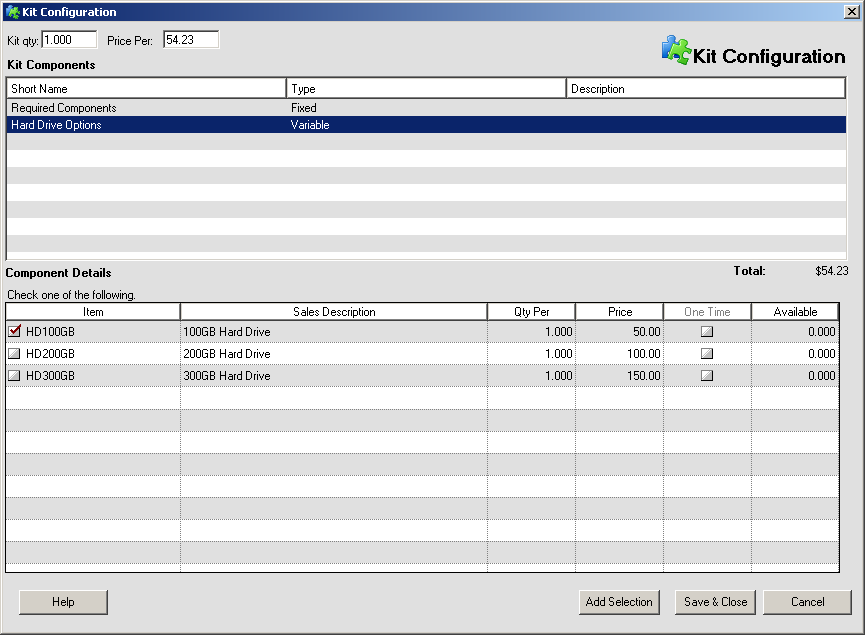Click the puzzle icon in title bar
This screenshot has width=865, height=635.
point(12,12)
